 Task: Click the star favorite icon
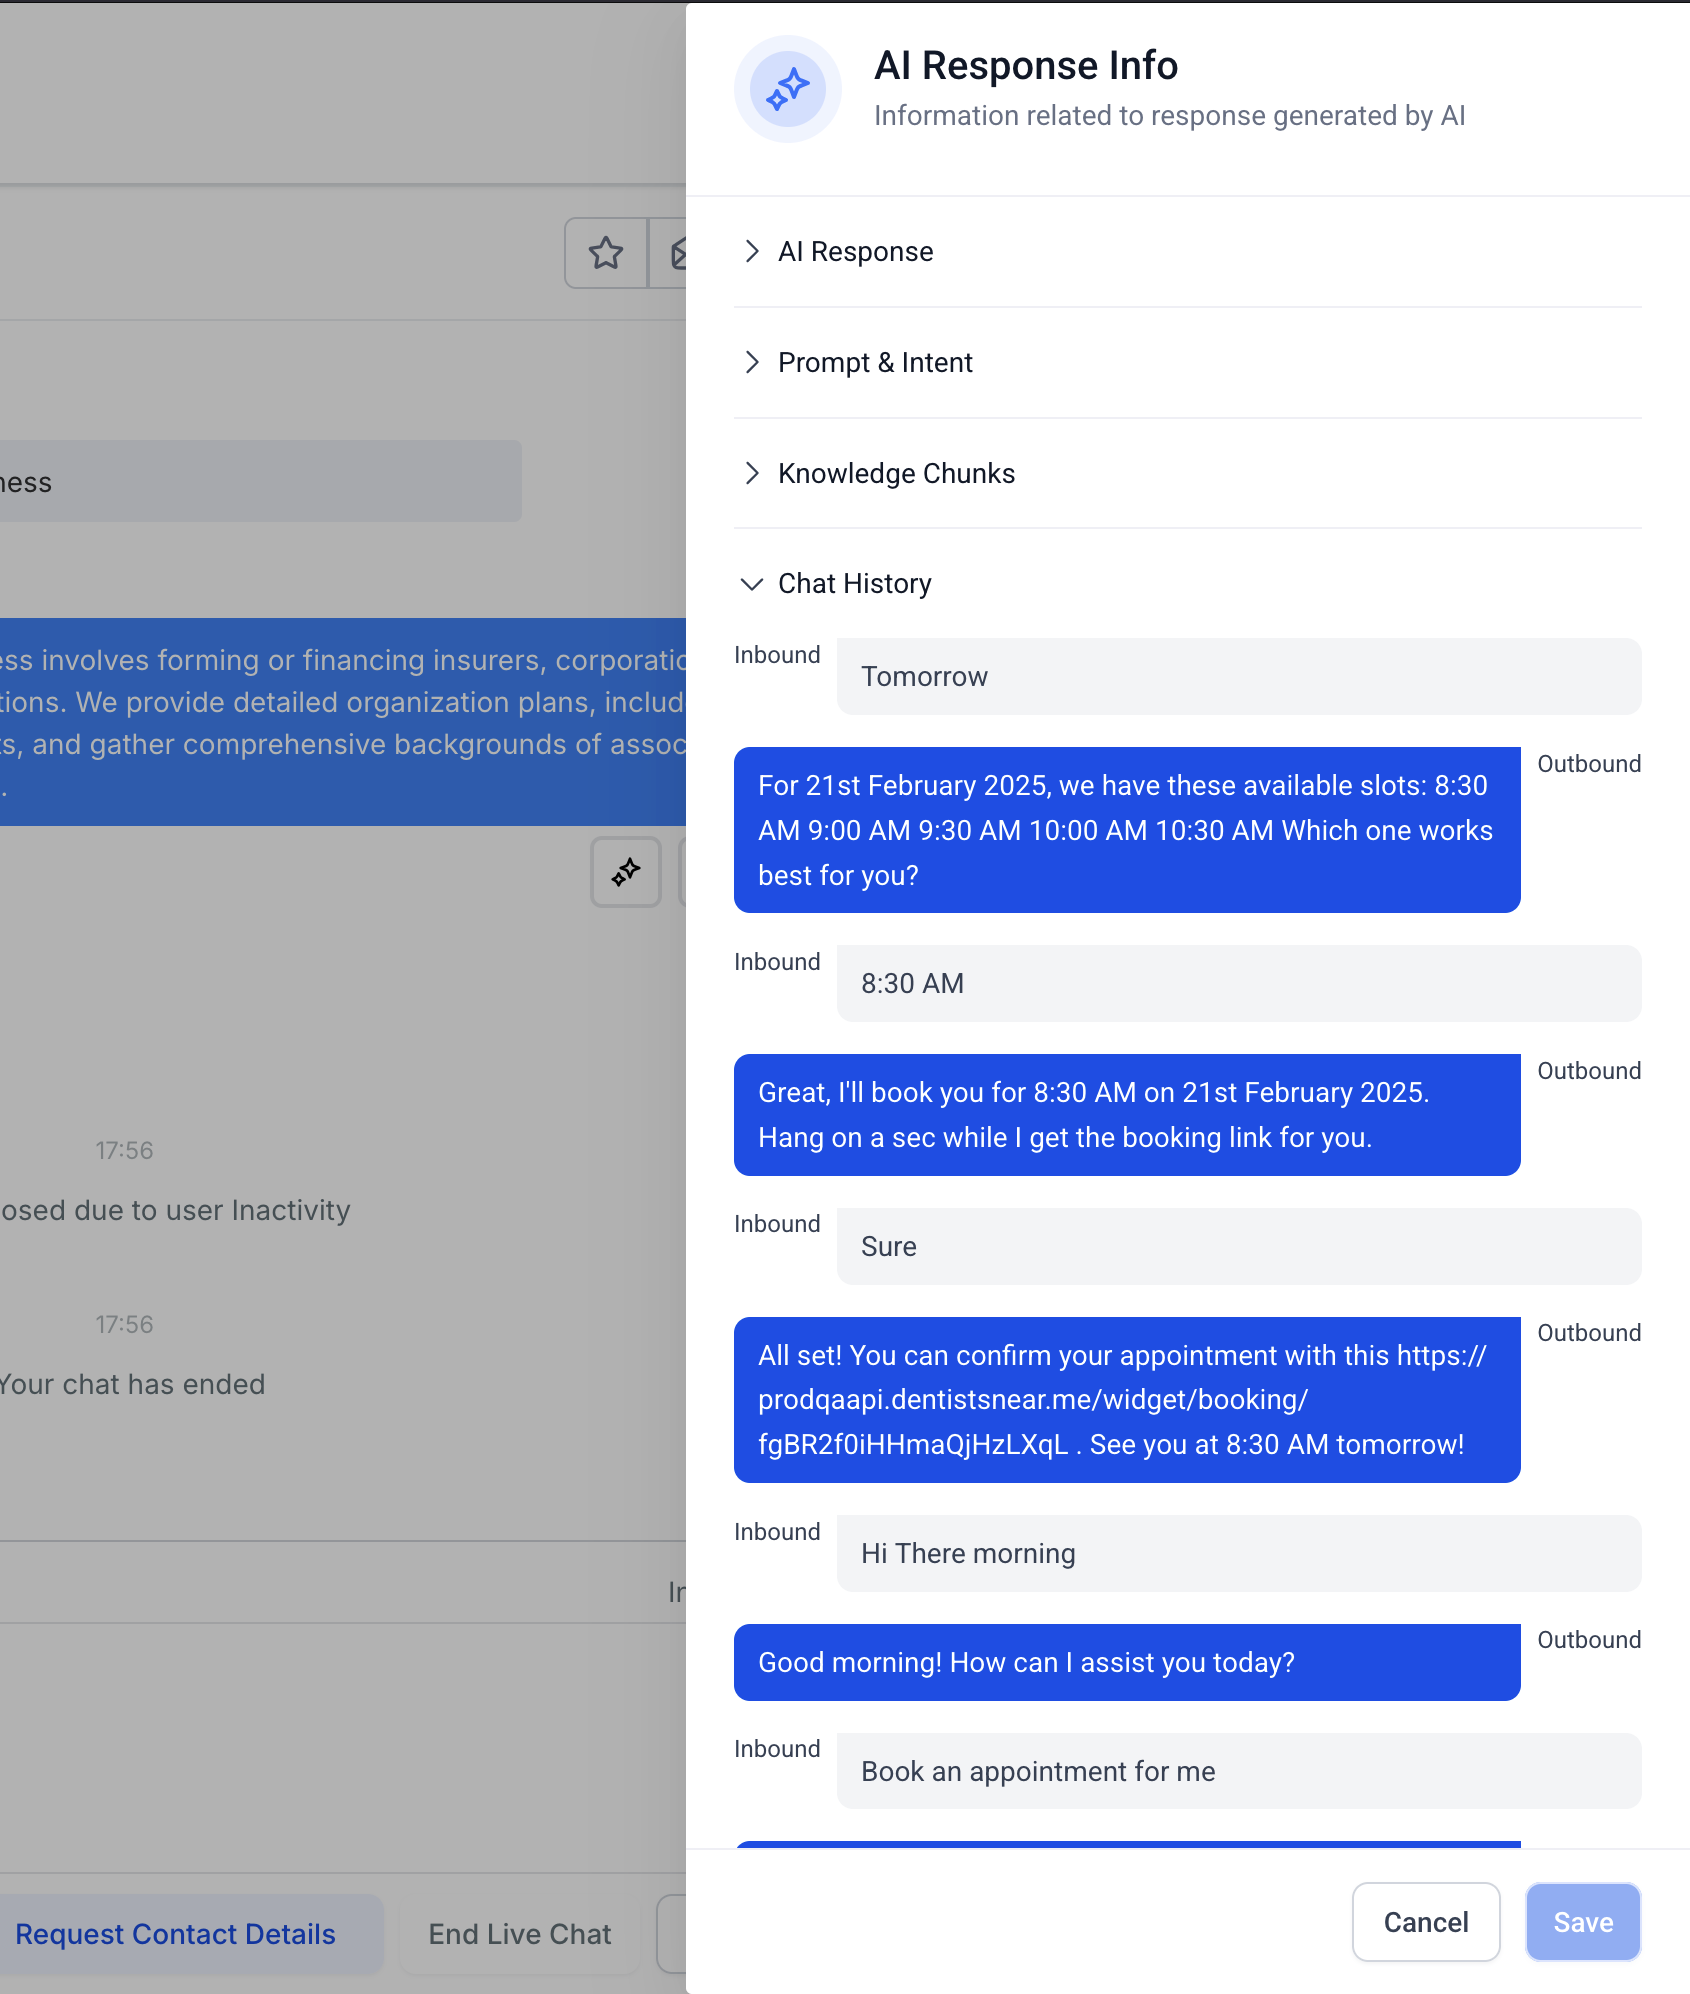coord(606,253)
